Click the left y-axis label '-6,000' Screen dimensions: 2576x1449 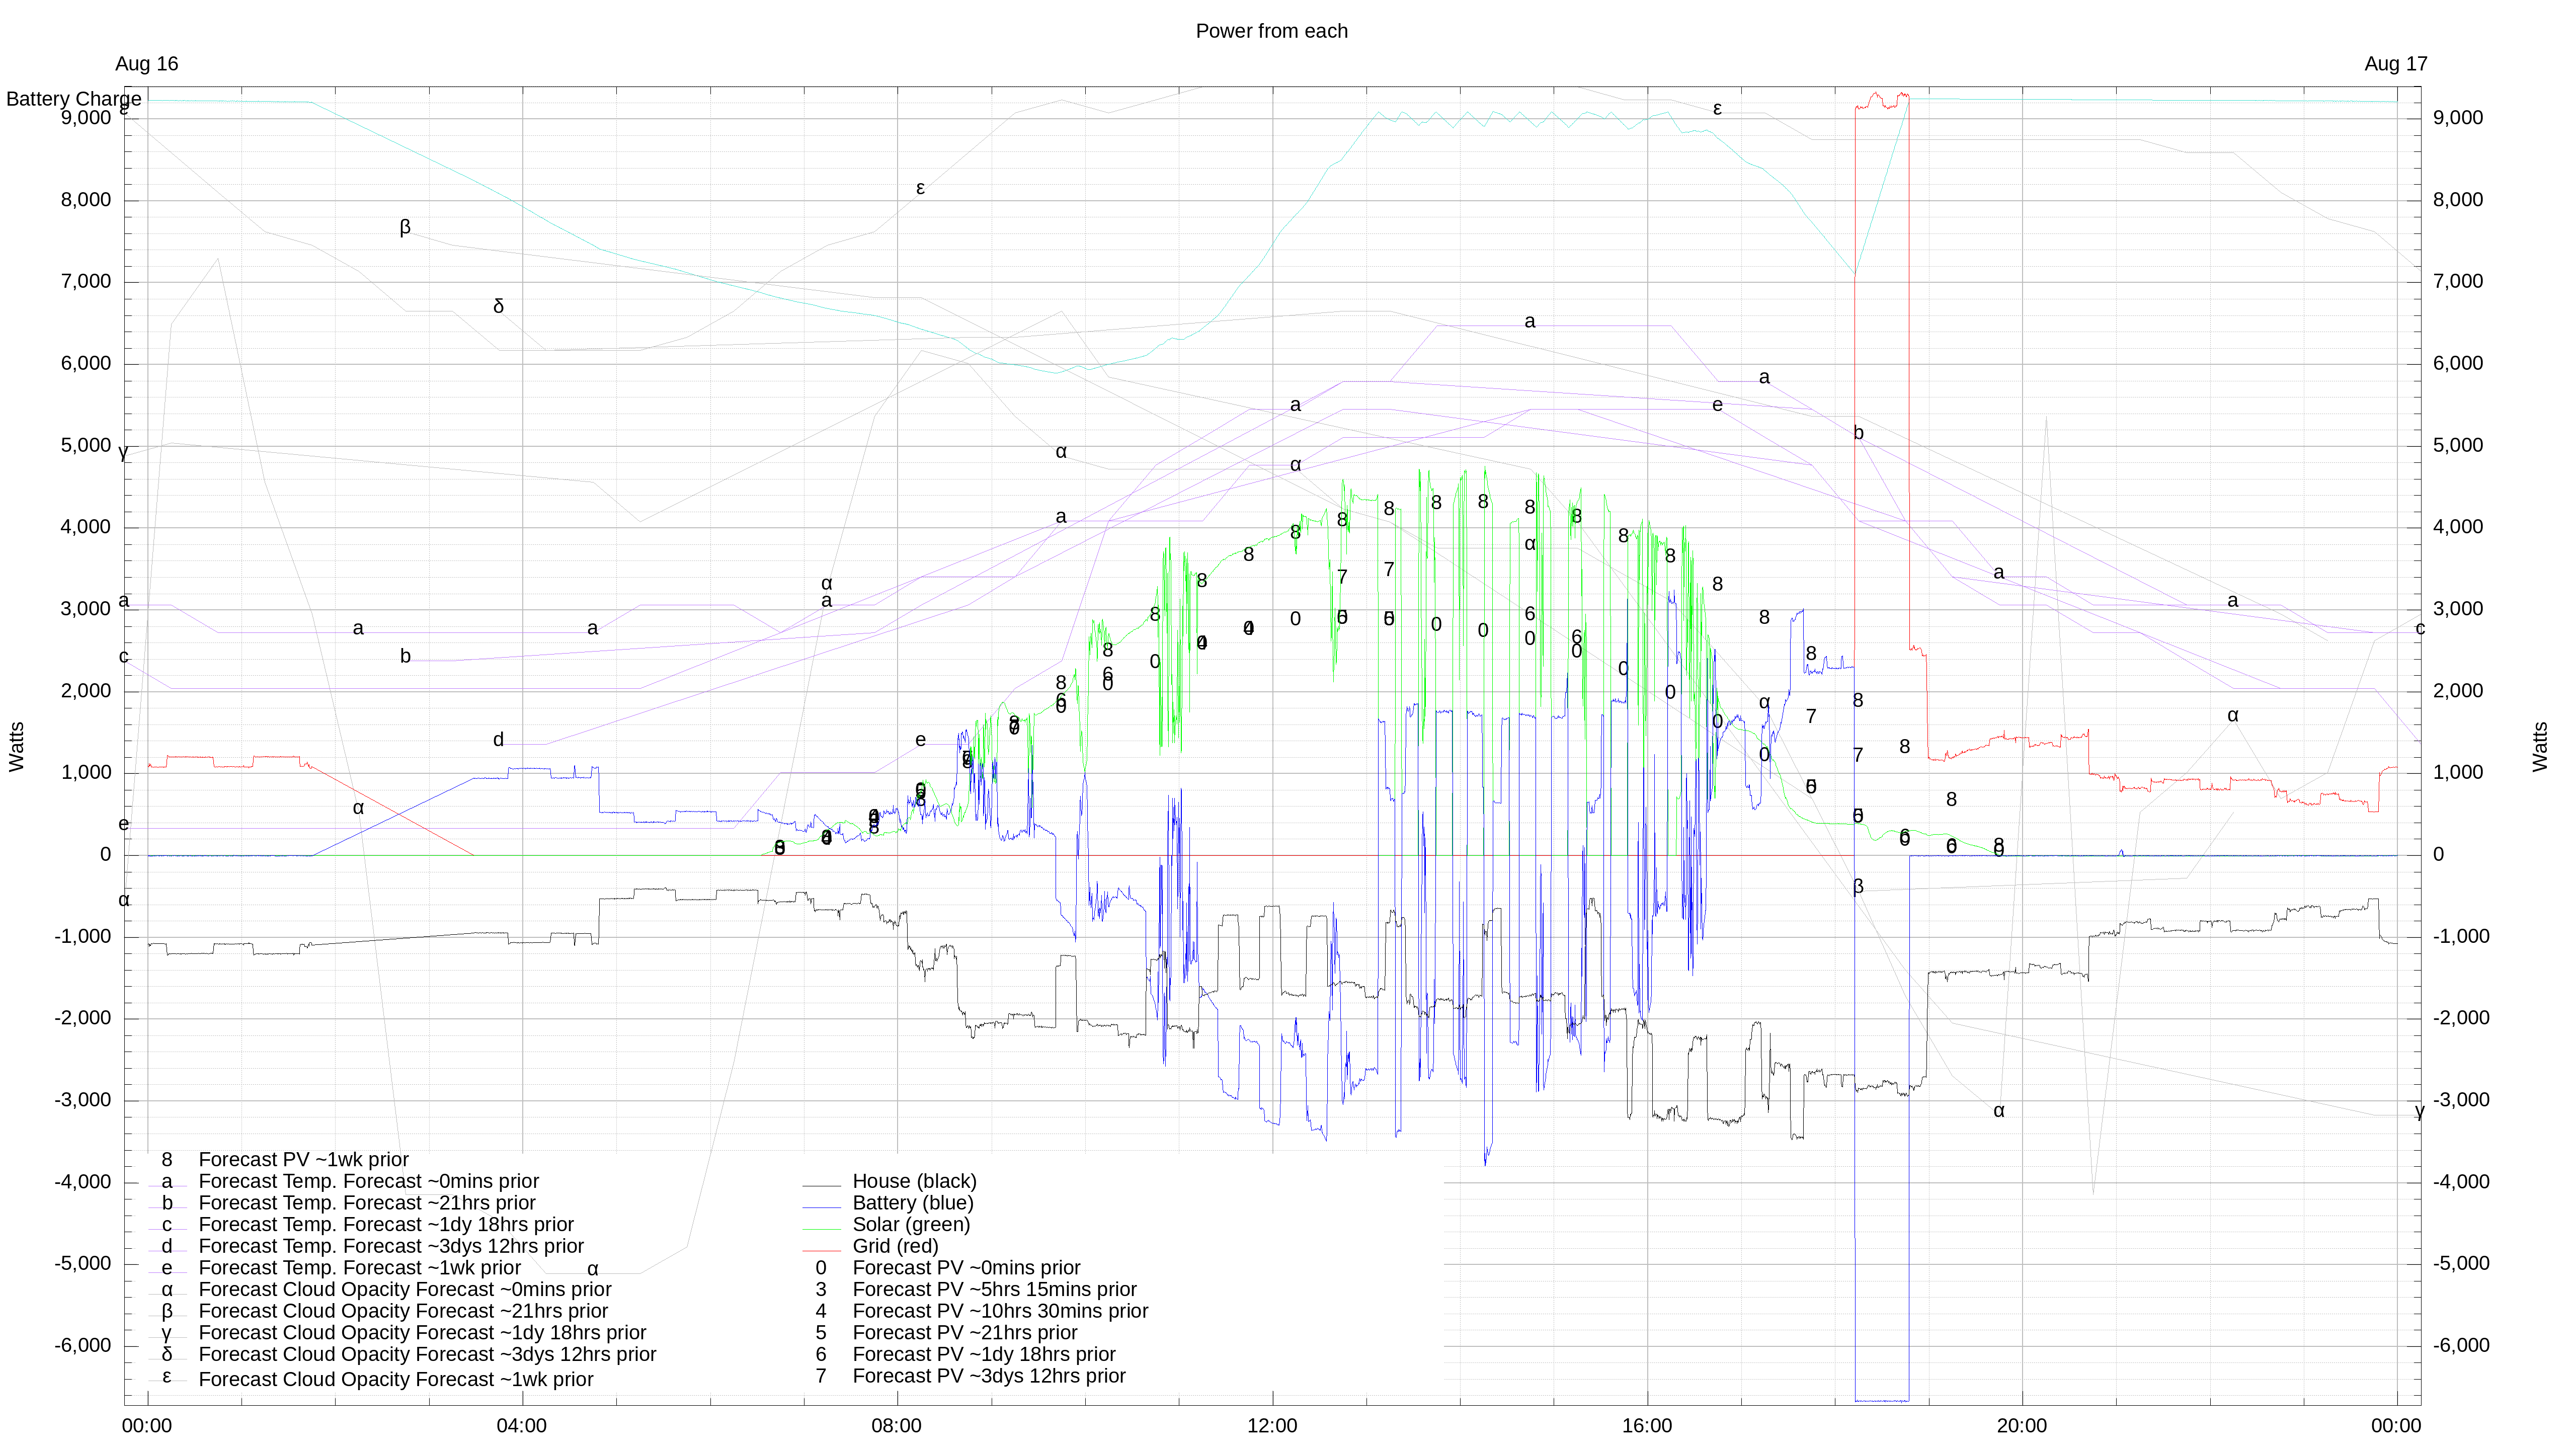click(x=83, y=1346)
